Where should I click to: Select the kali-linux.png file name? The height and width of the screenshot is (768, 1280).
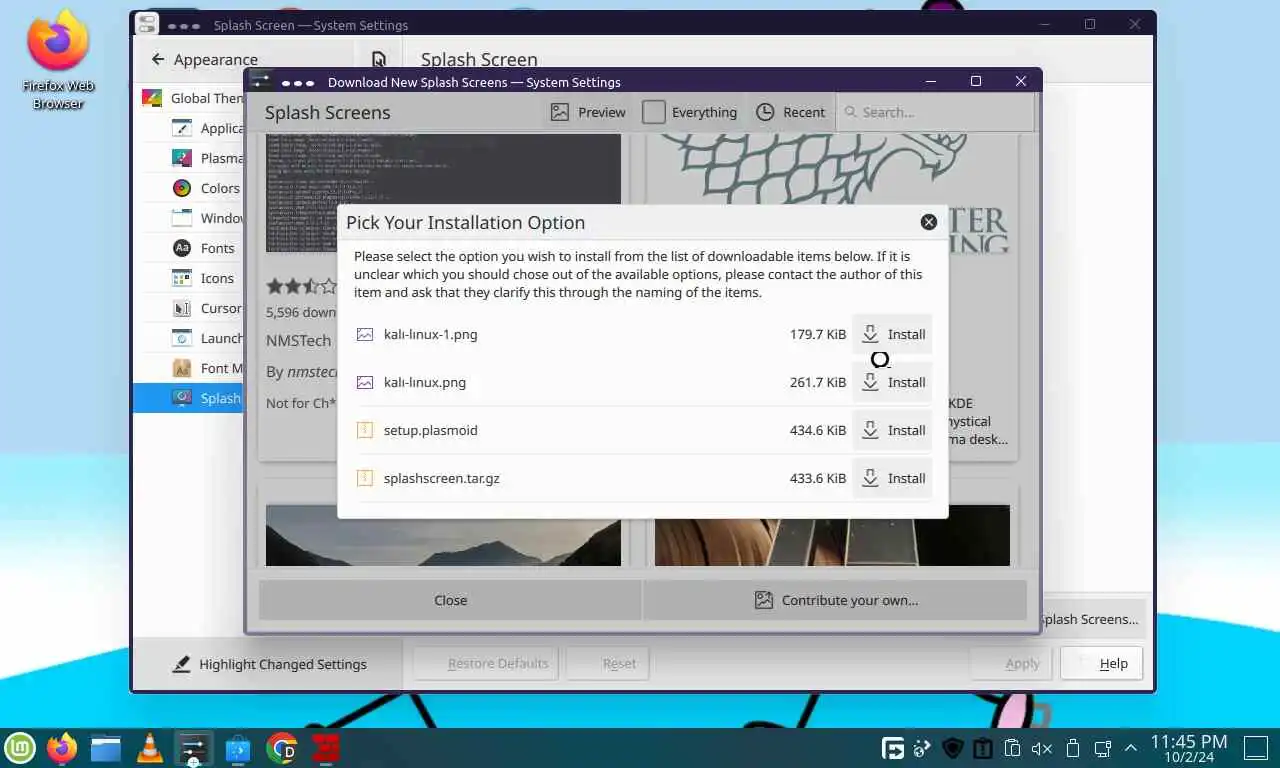pyautogui.click(x=425, y=382)
